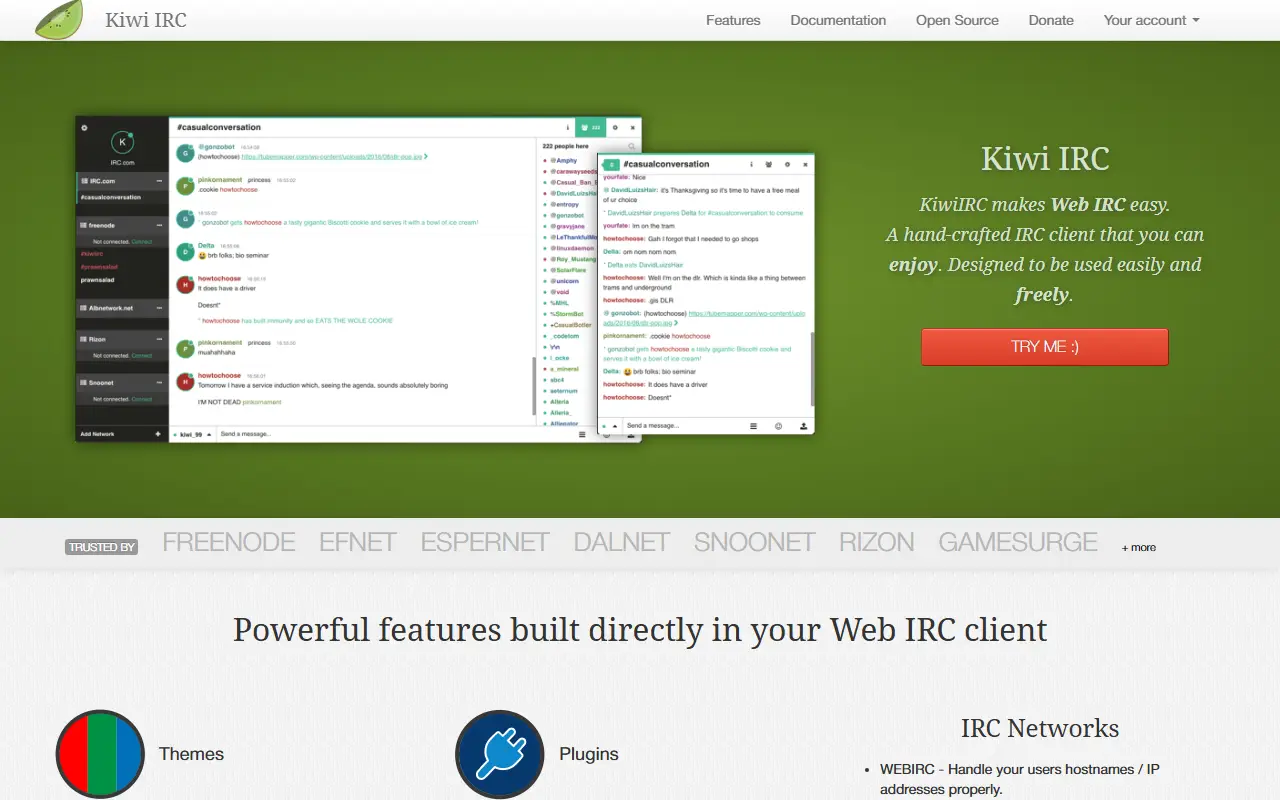Click the 'Powerful features built directly' heading
Screen dimensions: 1280x800
[640, 630]
